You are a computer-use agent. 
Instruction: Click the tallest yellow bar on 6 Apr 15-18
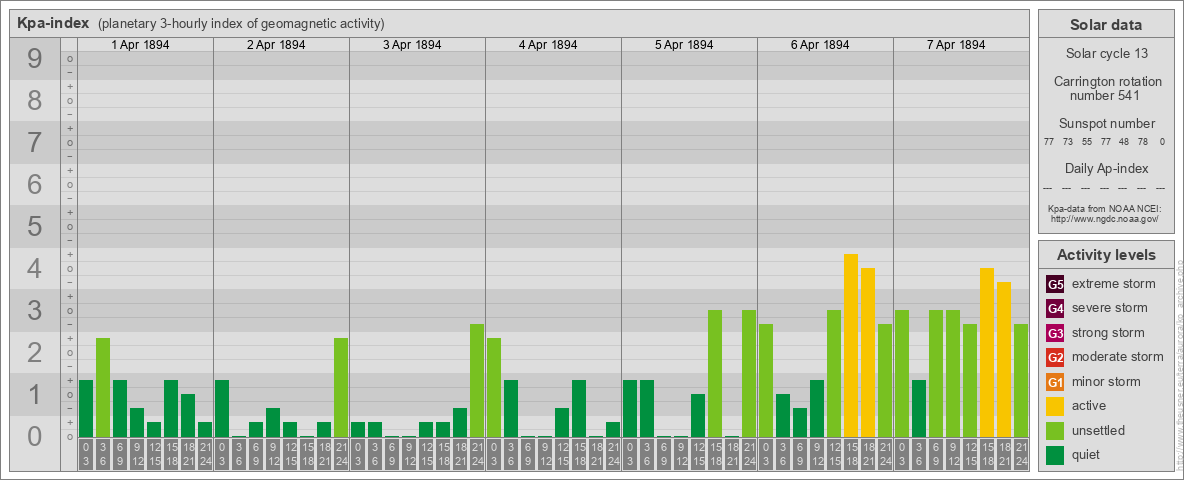point(851,346)
